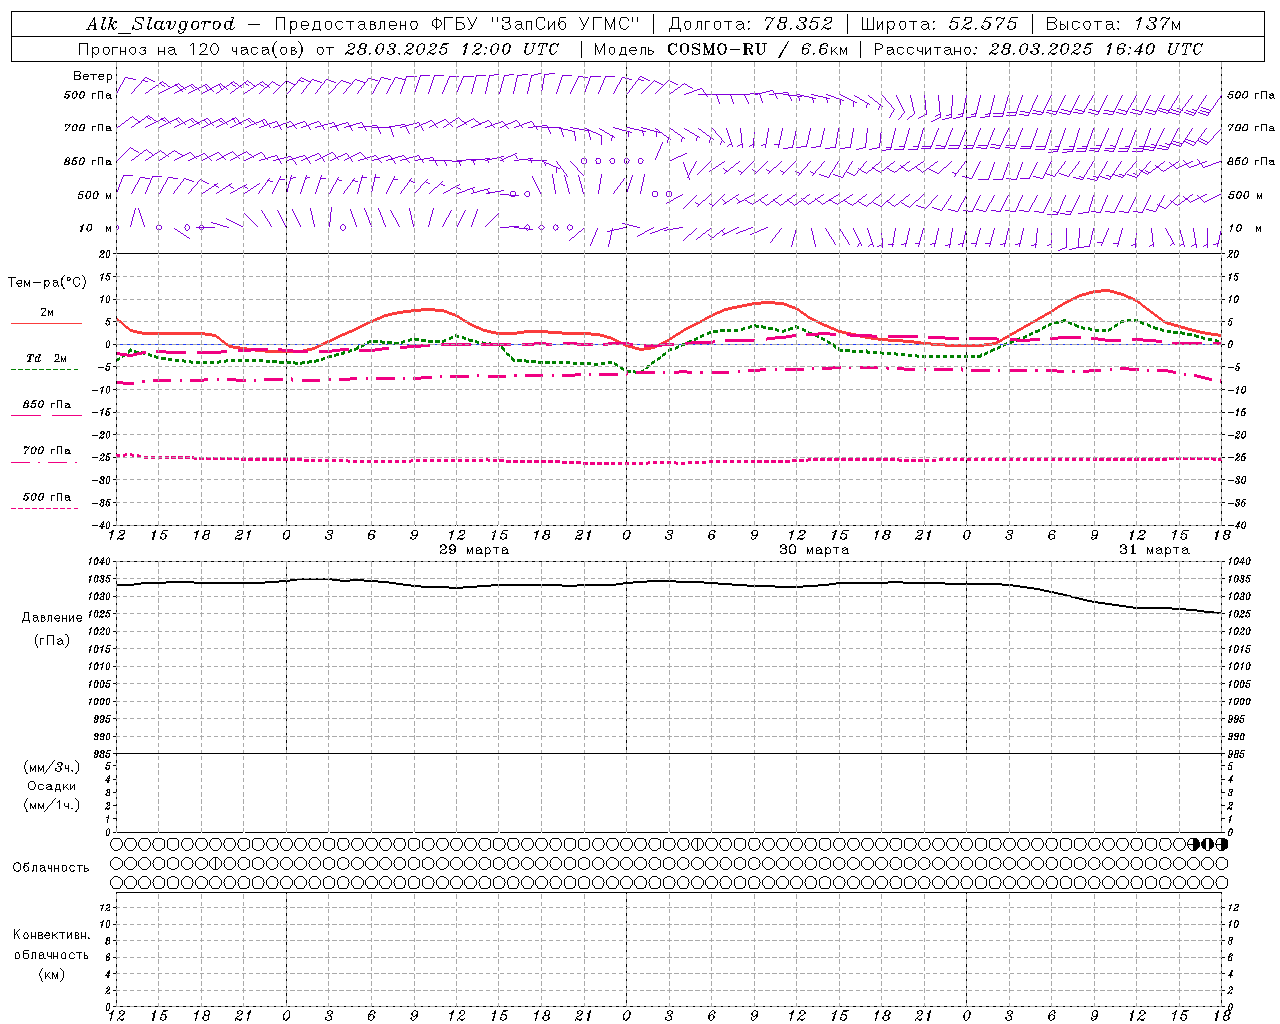Click the station name Alk_Slavgorod in header
This screenshot has height=1024, width=1280.
coord(161,24)
